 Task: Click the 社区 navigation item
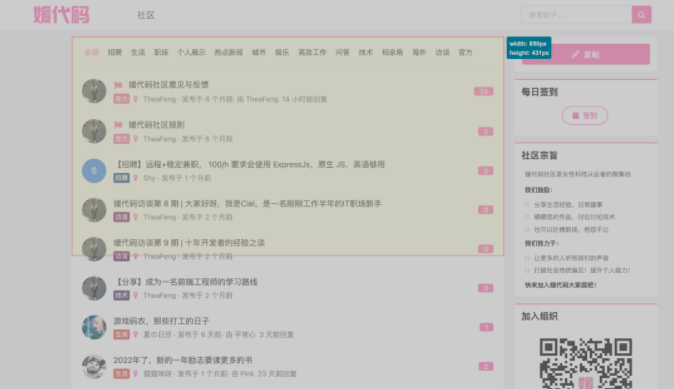coord(146,15)
